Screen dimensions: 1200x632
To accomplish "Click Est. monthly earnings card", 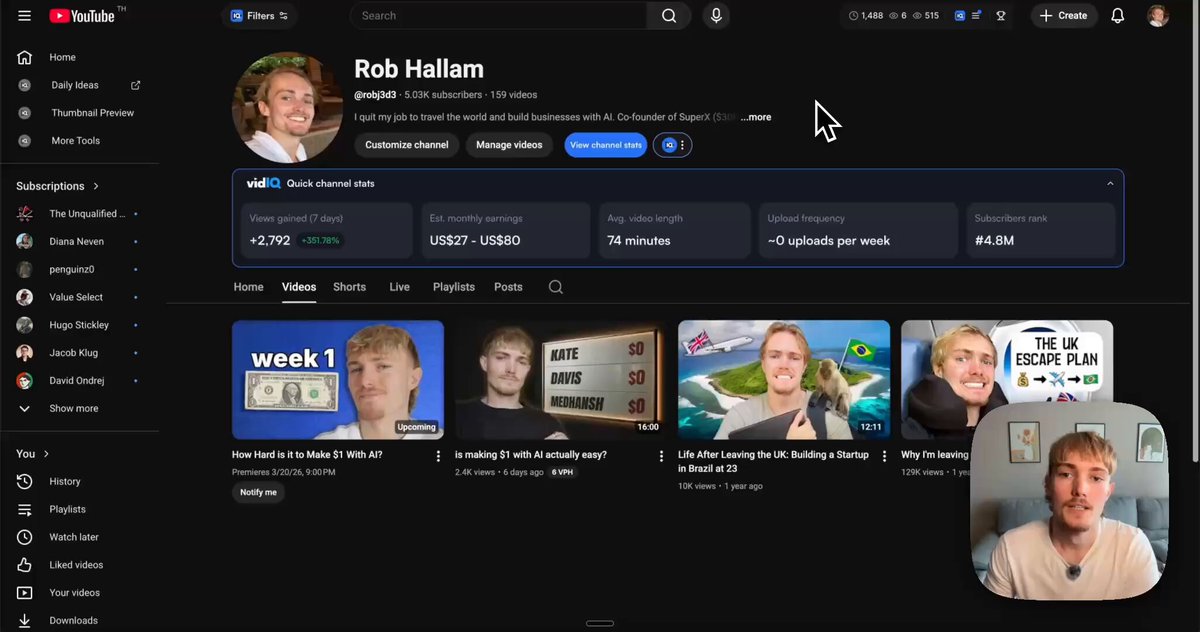I will click(x=507, y=230).
